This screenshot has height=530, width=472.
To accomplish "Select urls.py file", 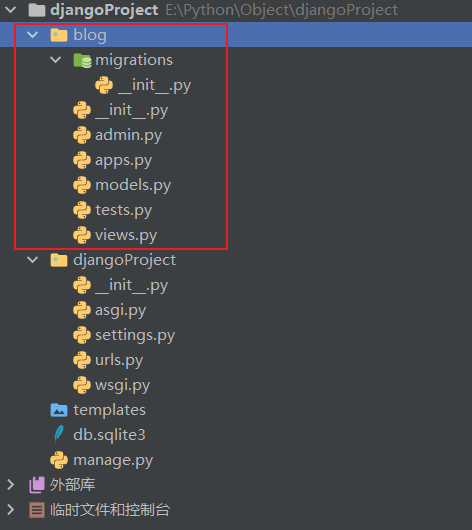I will pyautogui.click(x=119, y=360).
